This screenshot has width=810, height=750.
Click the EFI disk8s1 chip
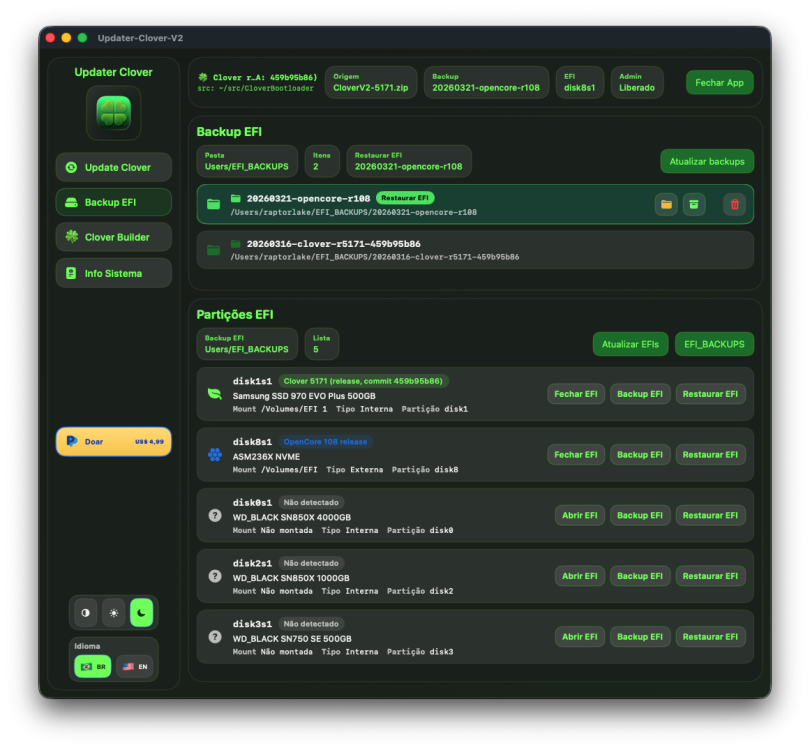[580, 83]
